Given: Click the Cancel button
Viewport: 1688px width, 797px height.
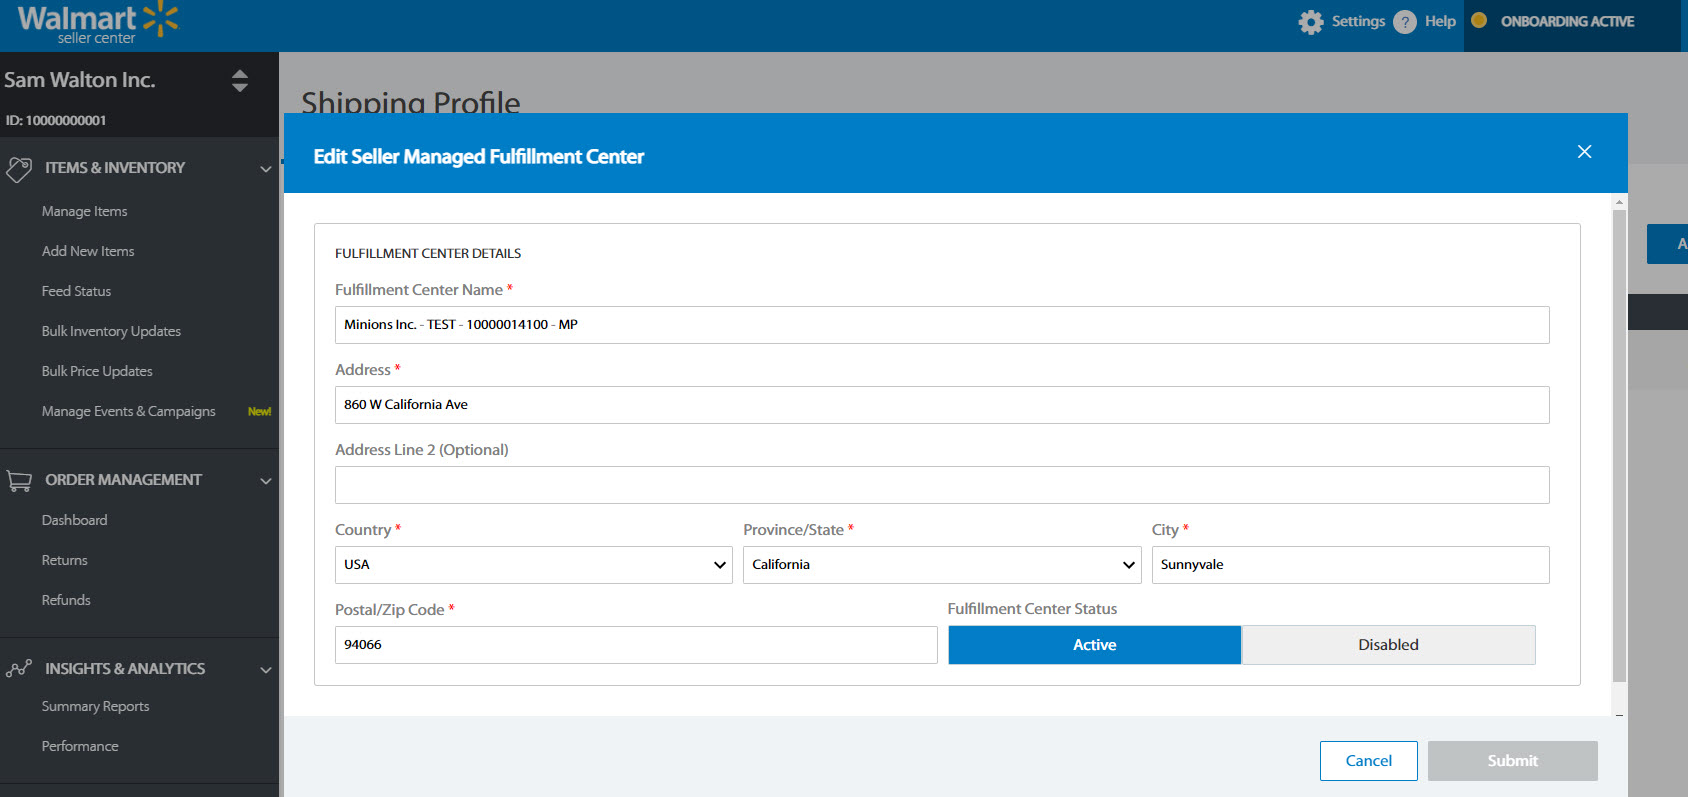Looking at the screenshot, I should [1368, 761].
